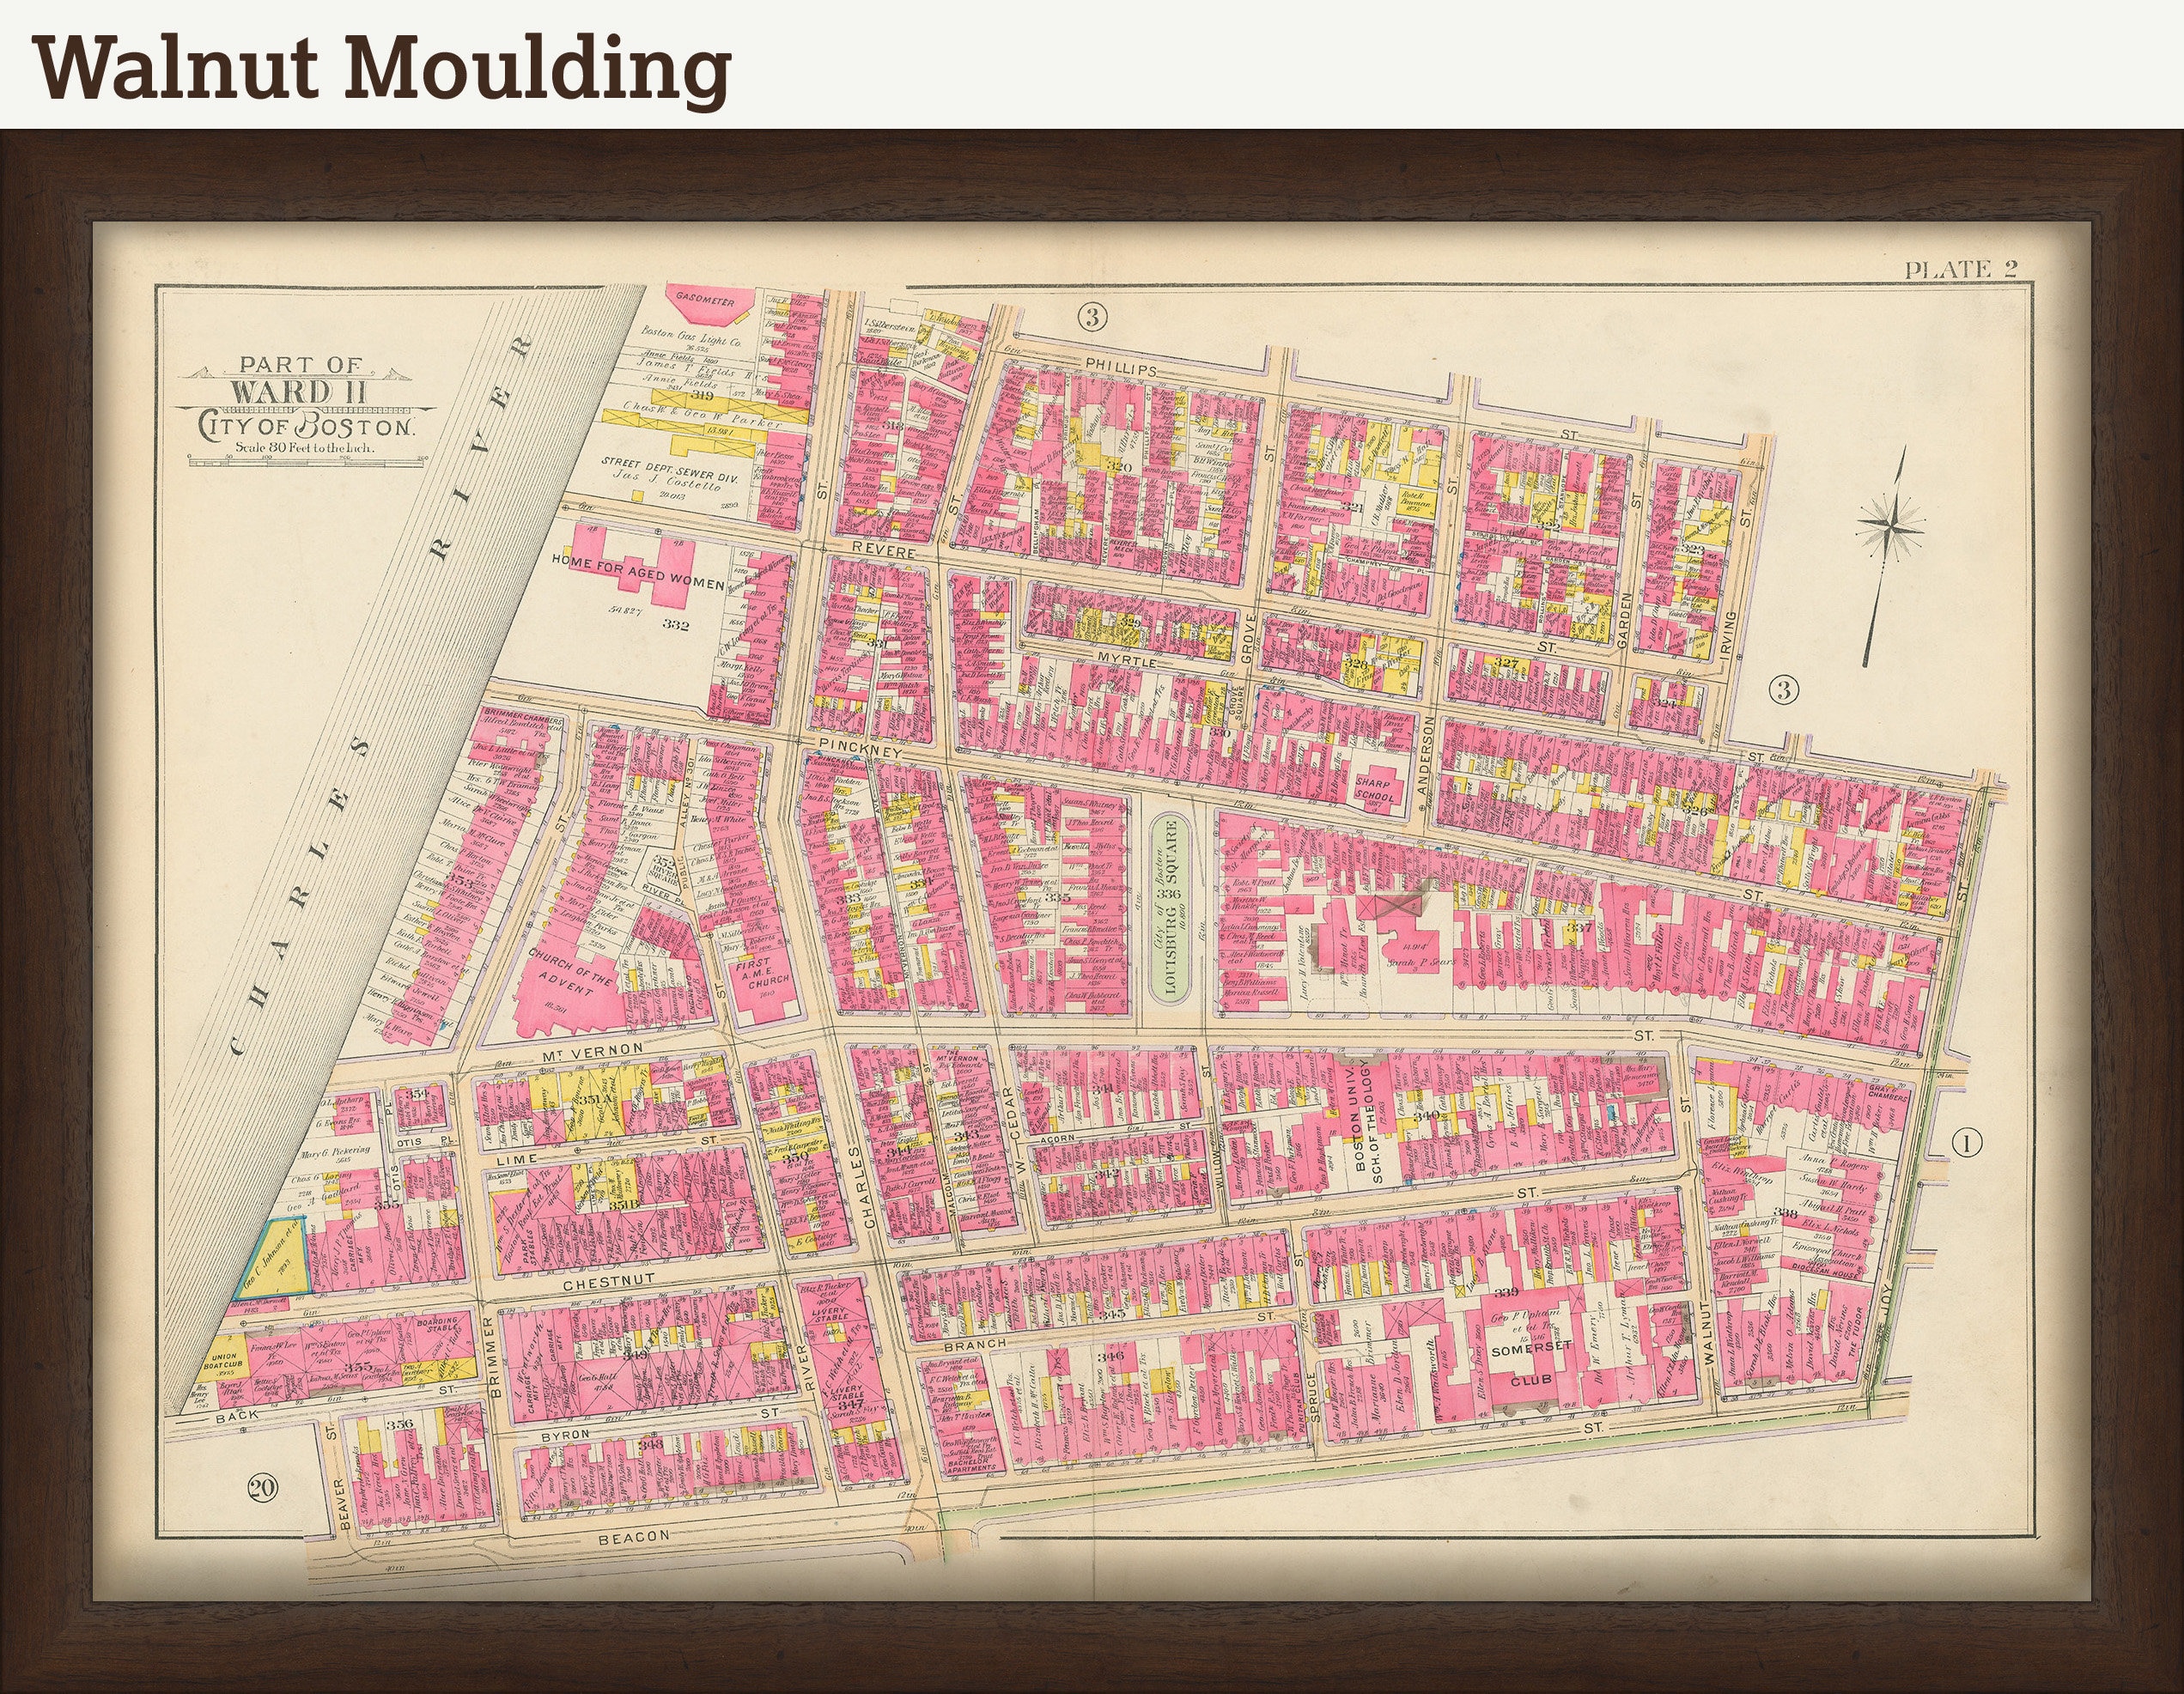Click the circled 3 above Phillips street
The height and width of the screenshot is (1694, 2184).
[1092, 318]
